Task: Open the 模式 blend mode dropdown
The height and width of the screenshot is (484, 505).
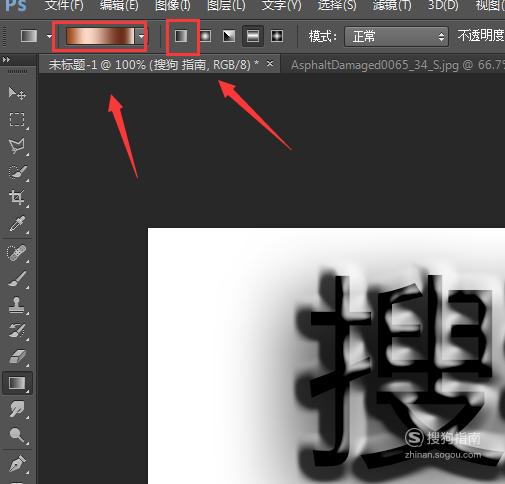Action: [396, 36]
